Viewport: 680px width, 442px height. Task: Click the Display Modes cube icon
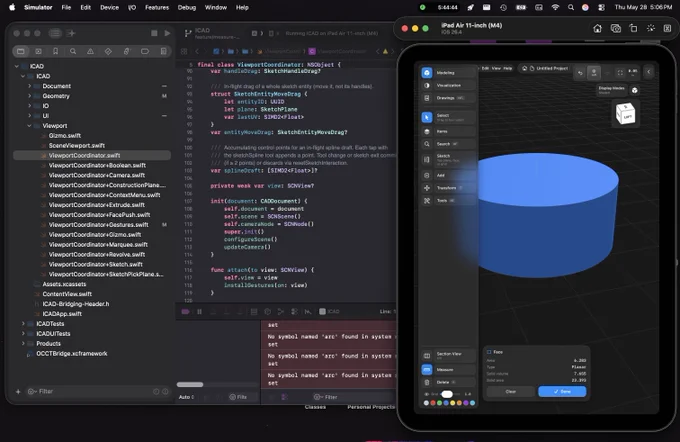pyautogui.click(x=634, y=90)
